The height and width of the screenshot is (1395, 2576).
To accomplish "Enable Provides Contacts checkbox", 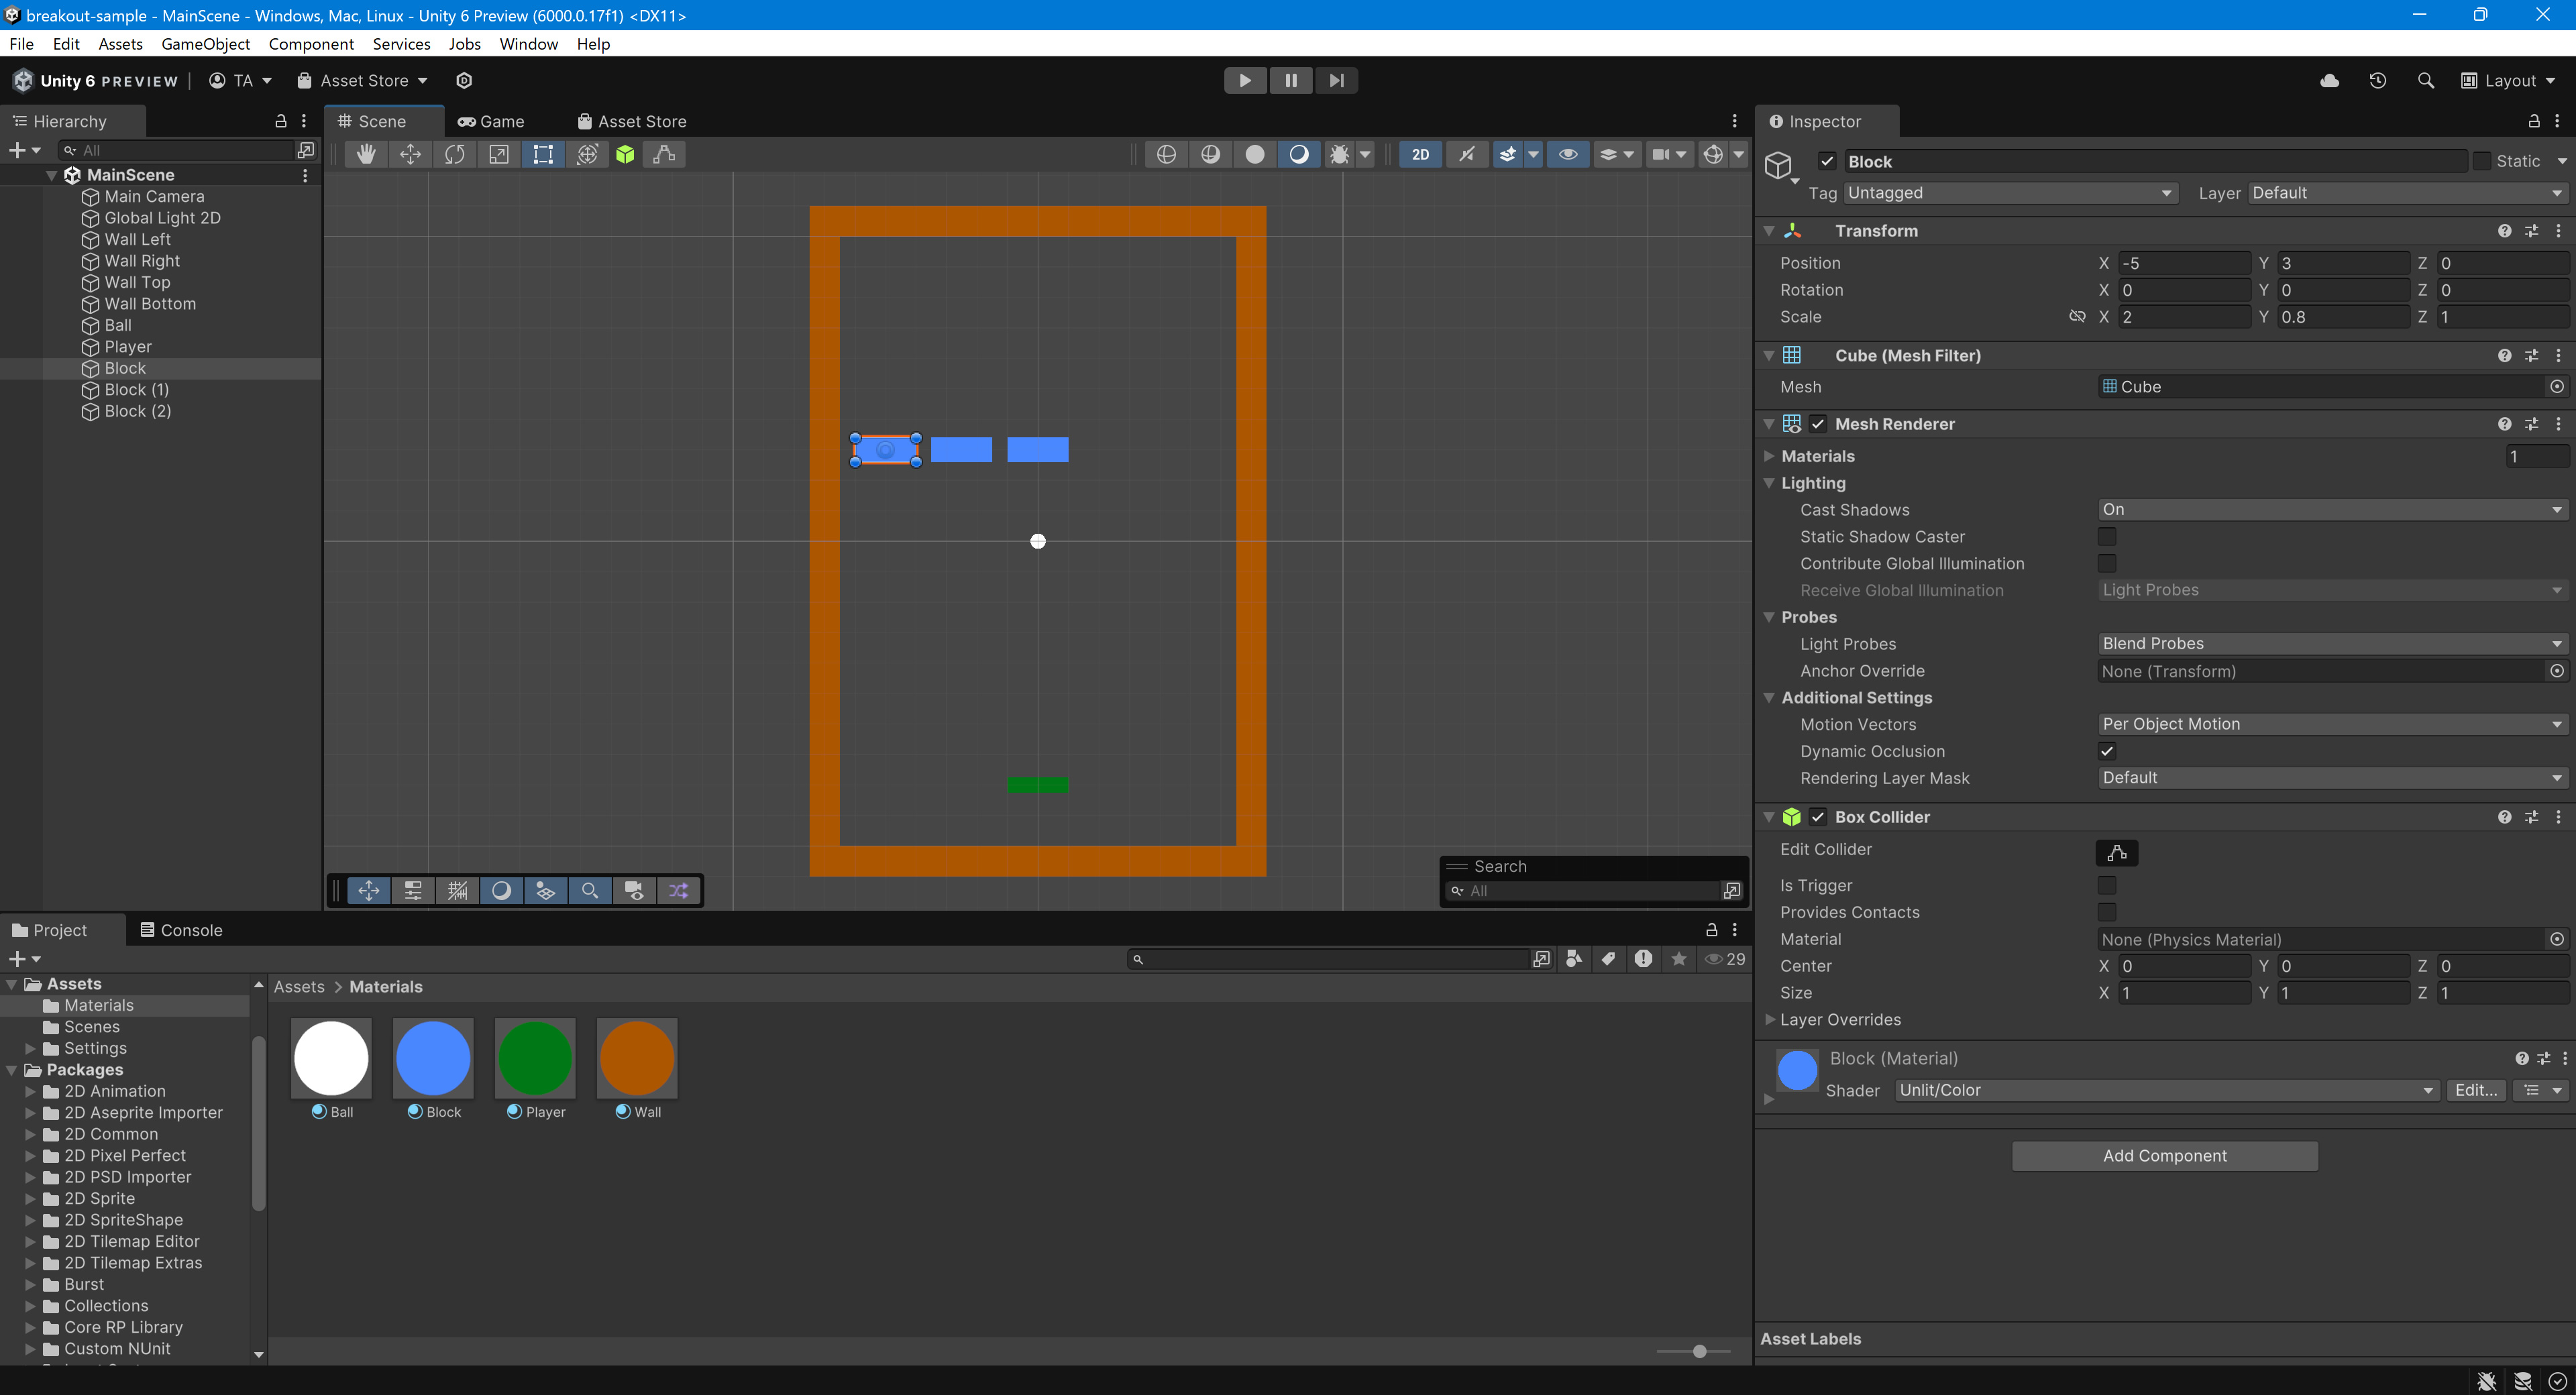I will pyautogui.click(x=2107, y=912).
